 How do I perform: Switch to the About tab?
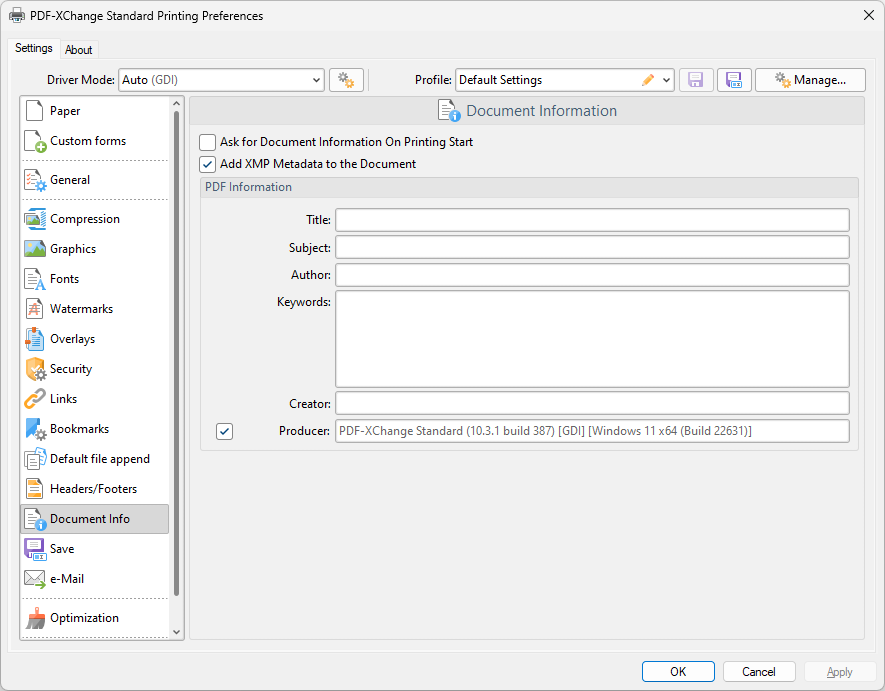click(x=79, y=49)
